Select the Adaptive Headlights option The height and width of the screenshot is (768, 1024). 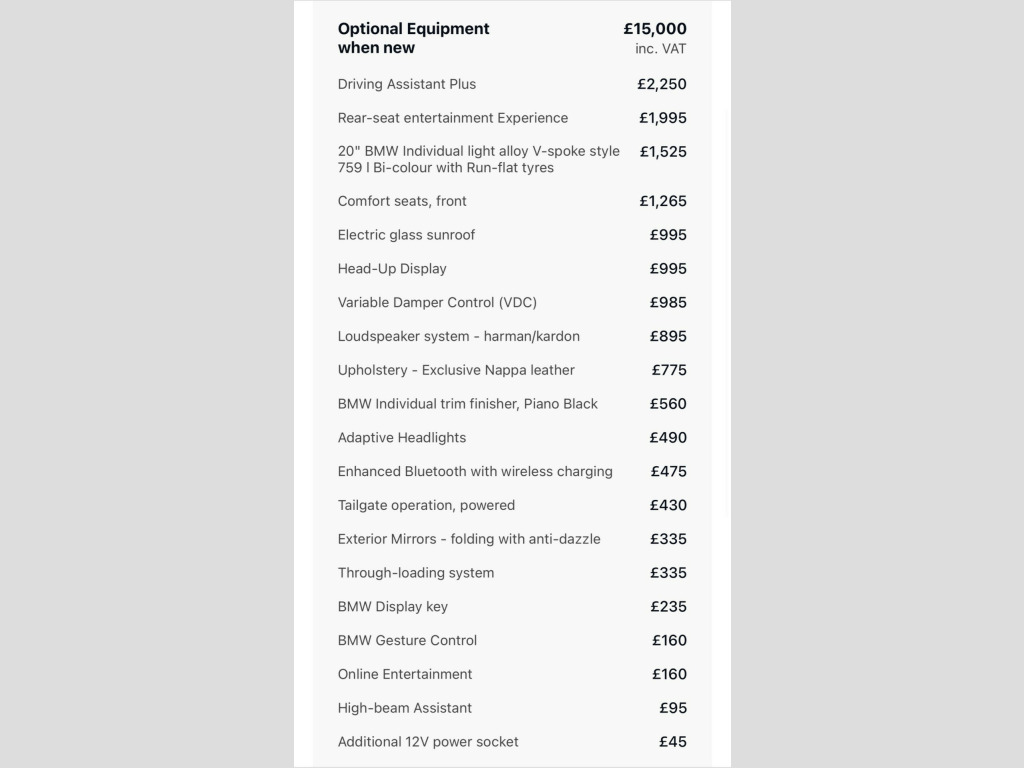(x=402, y=438)
